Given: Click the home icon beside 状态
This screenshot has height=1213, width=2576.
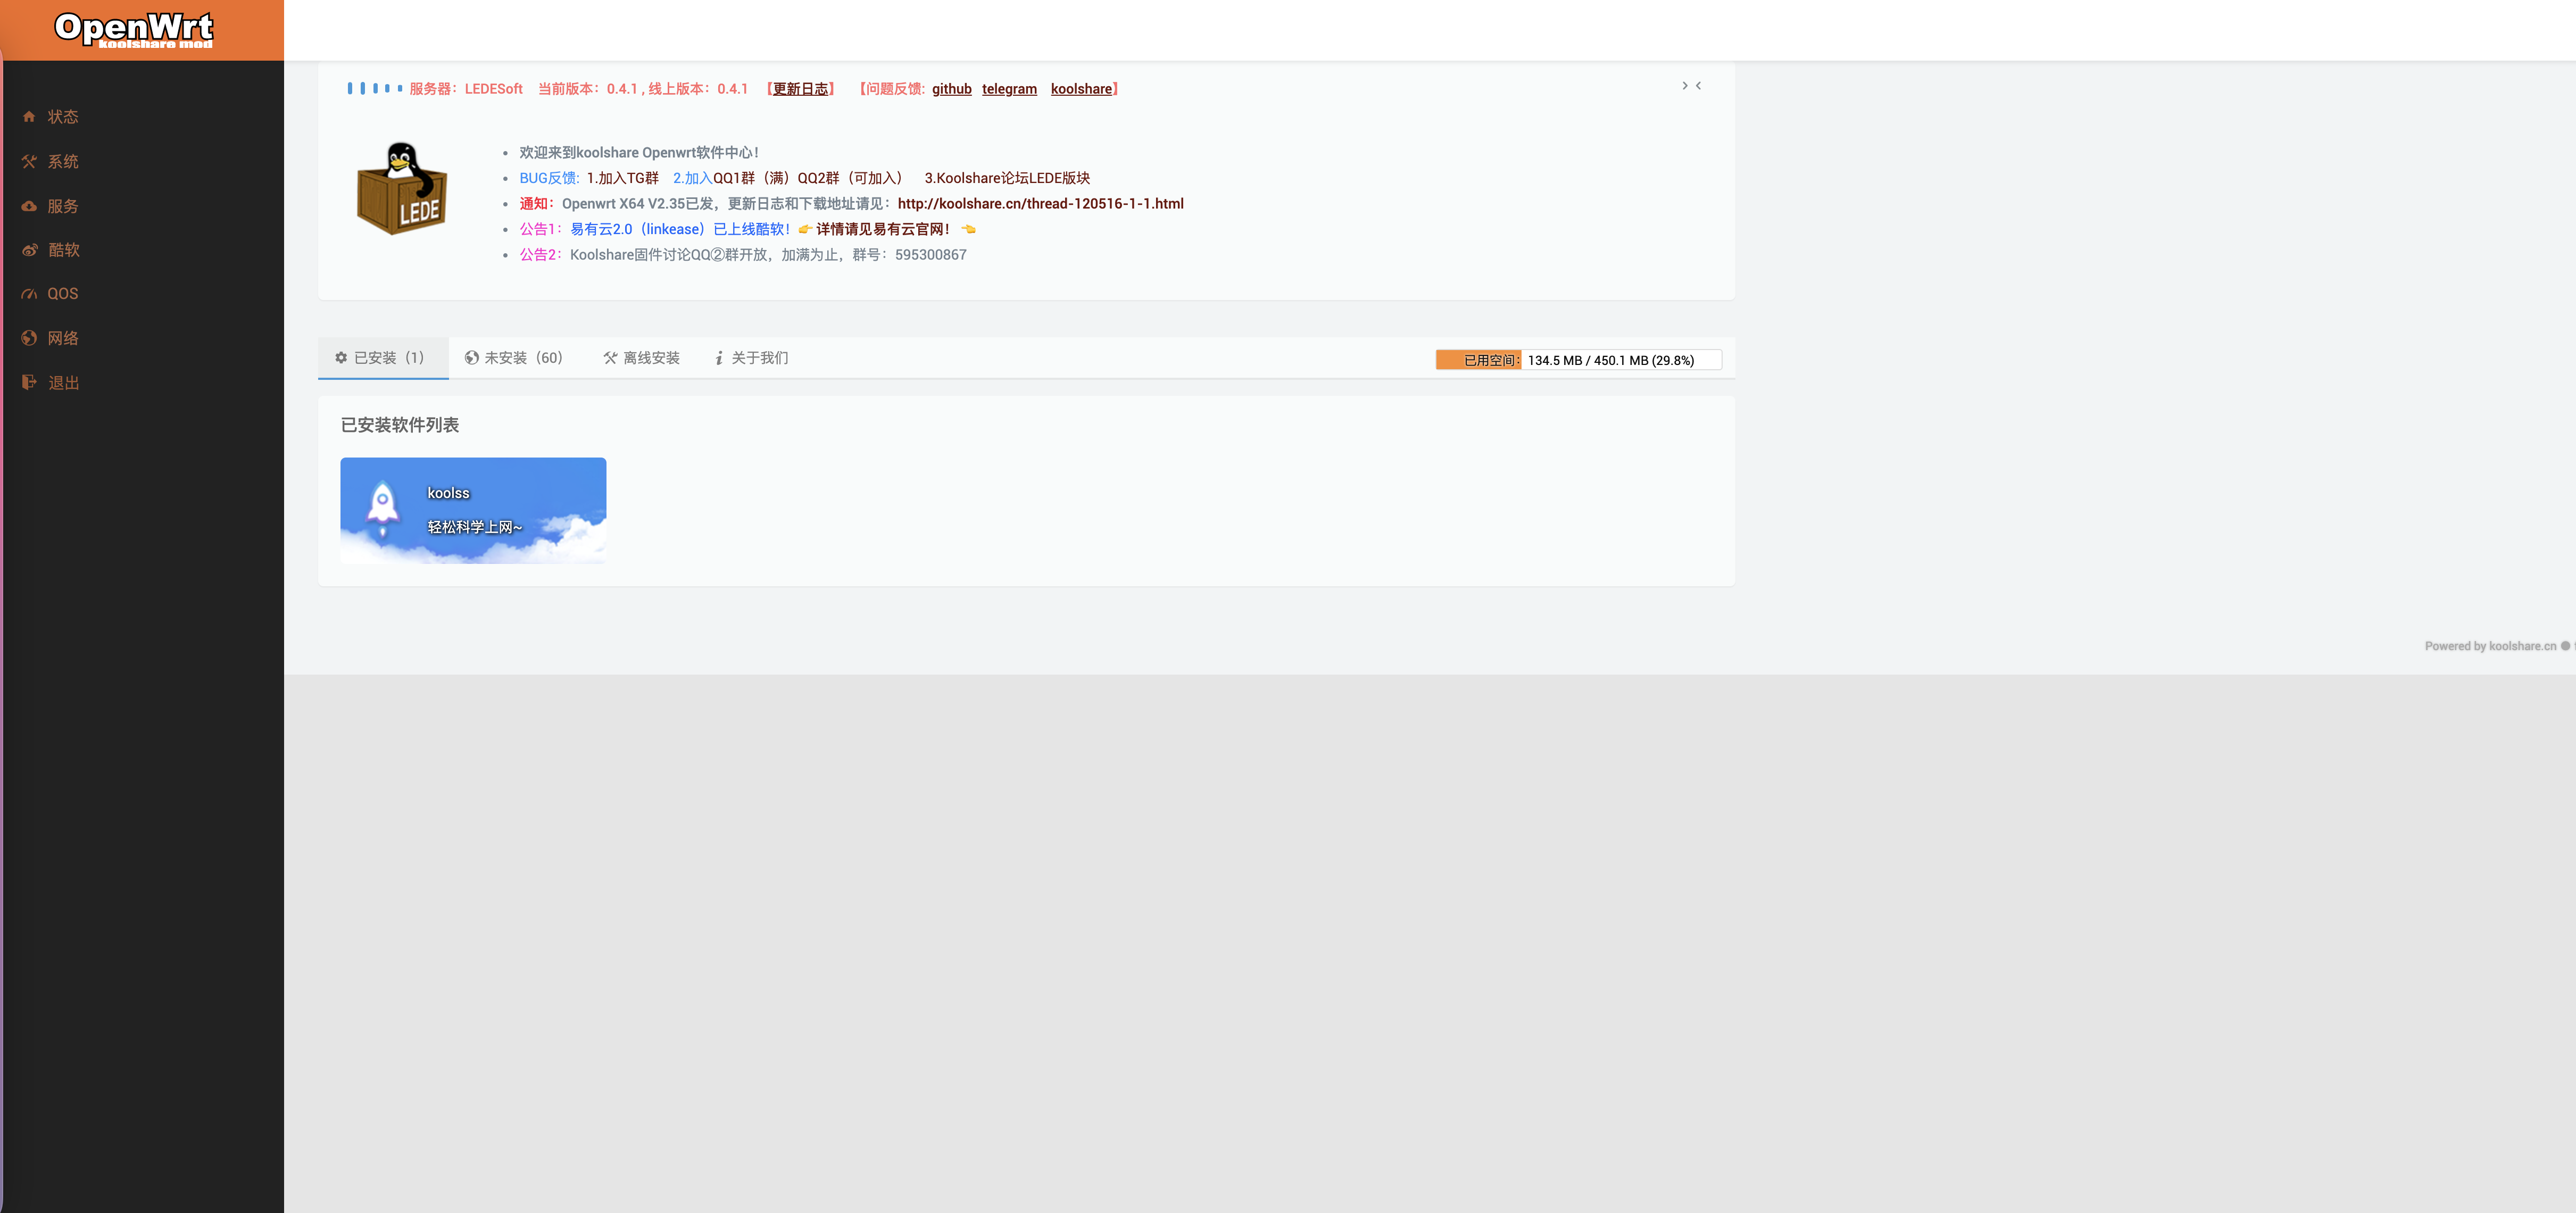Looking at the screenshot, I should coord(29,117).
